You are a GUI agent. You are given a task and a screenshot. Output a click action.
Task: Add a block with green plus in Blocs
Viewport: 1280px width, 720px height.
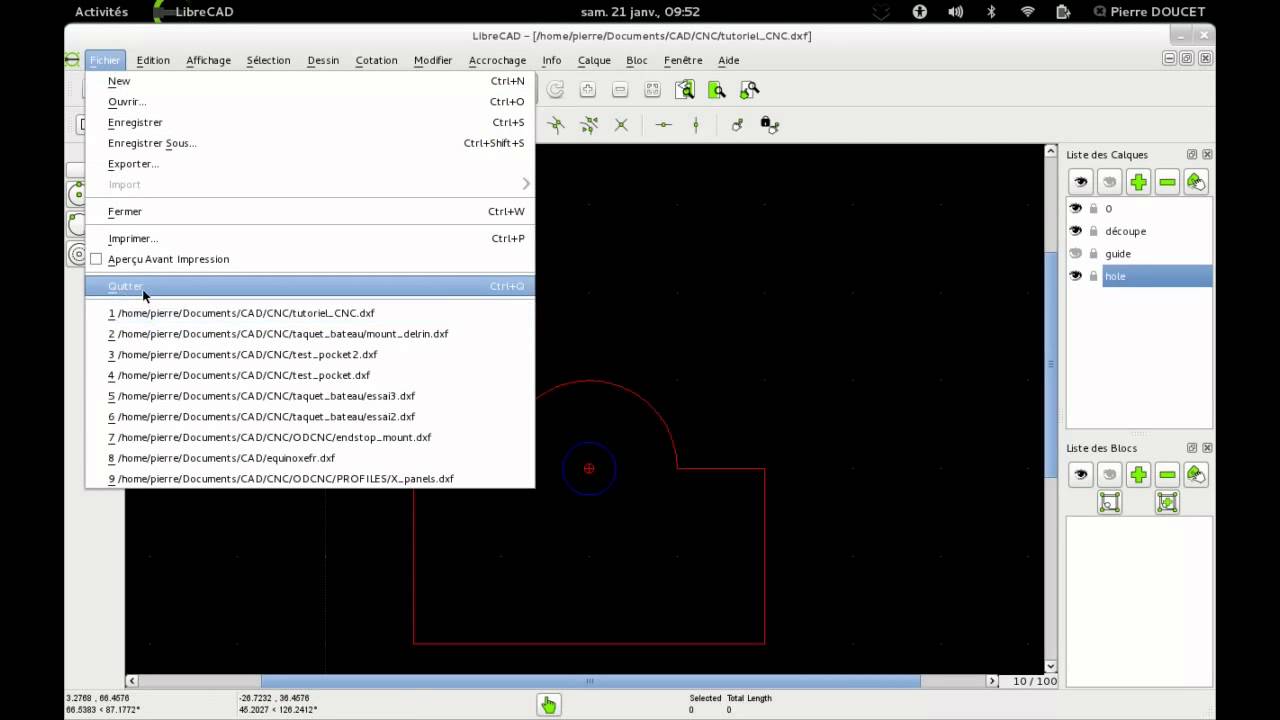[x=1138, y=475]
